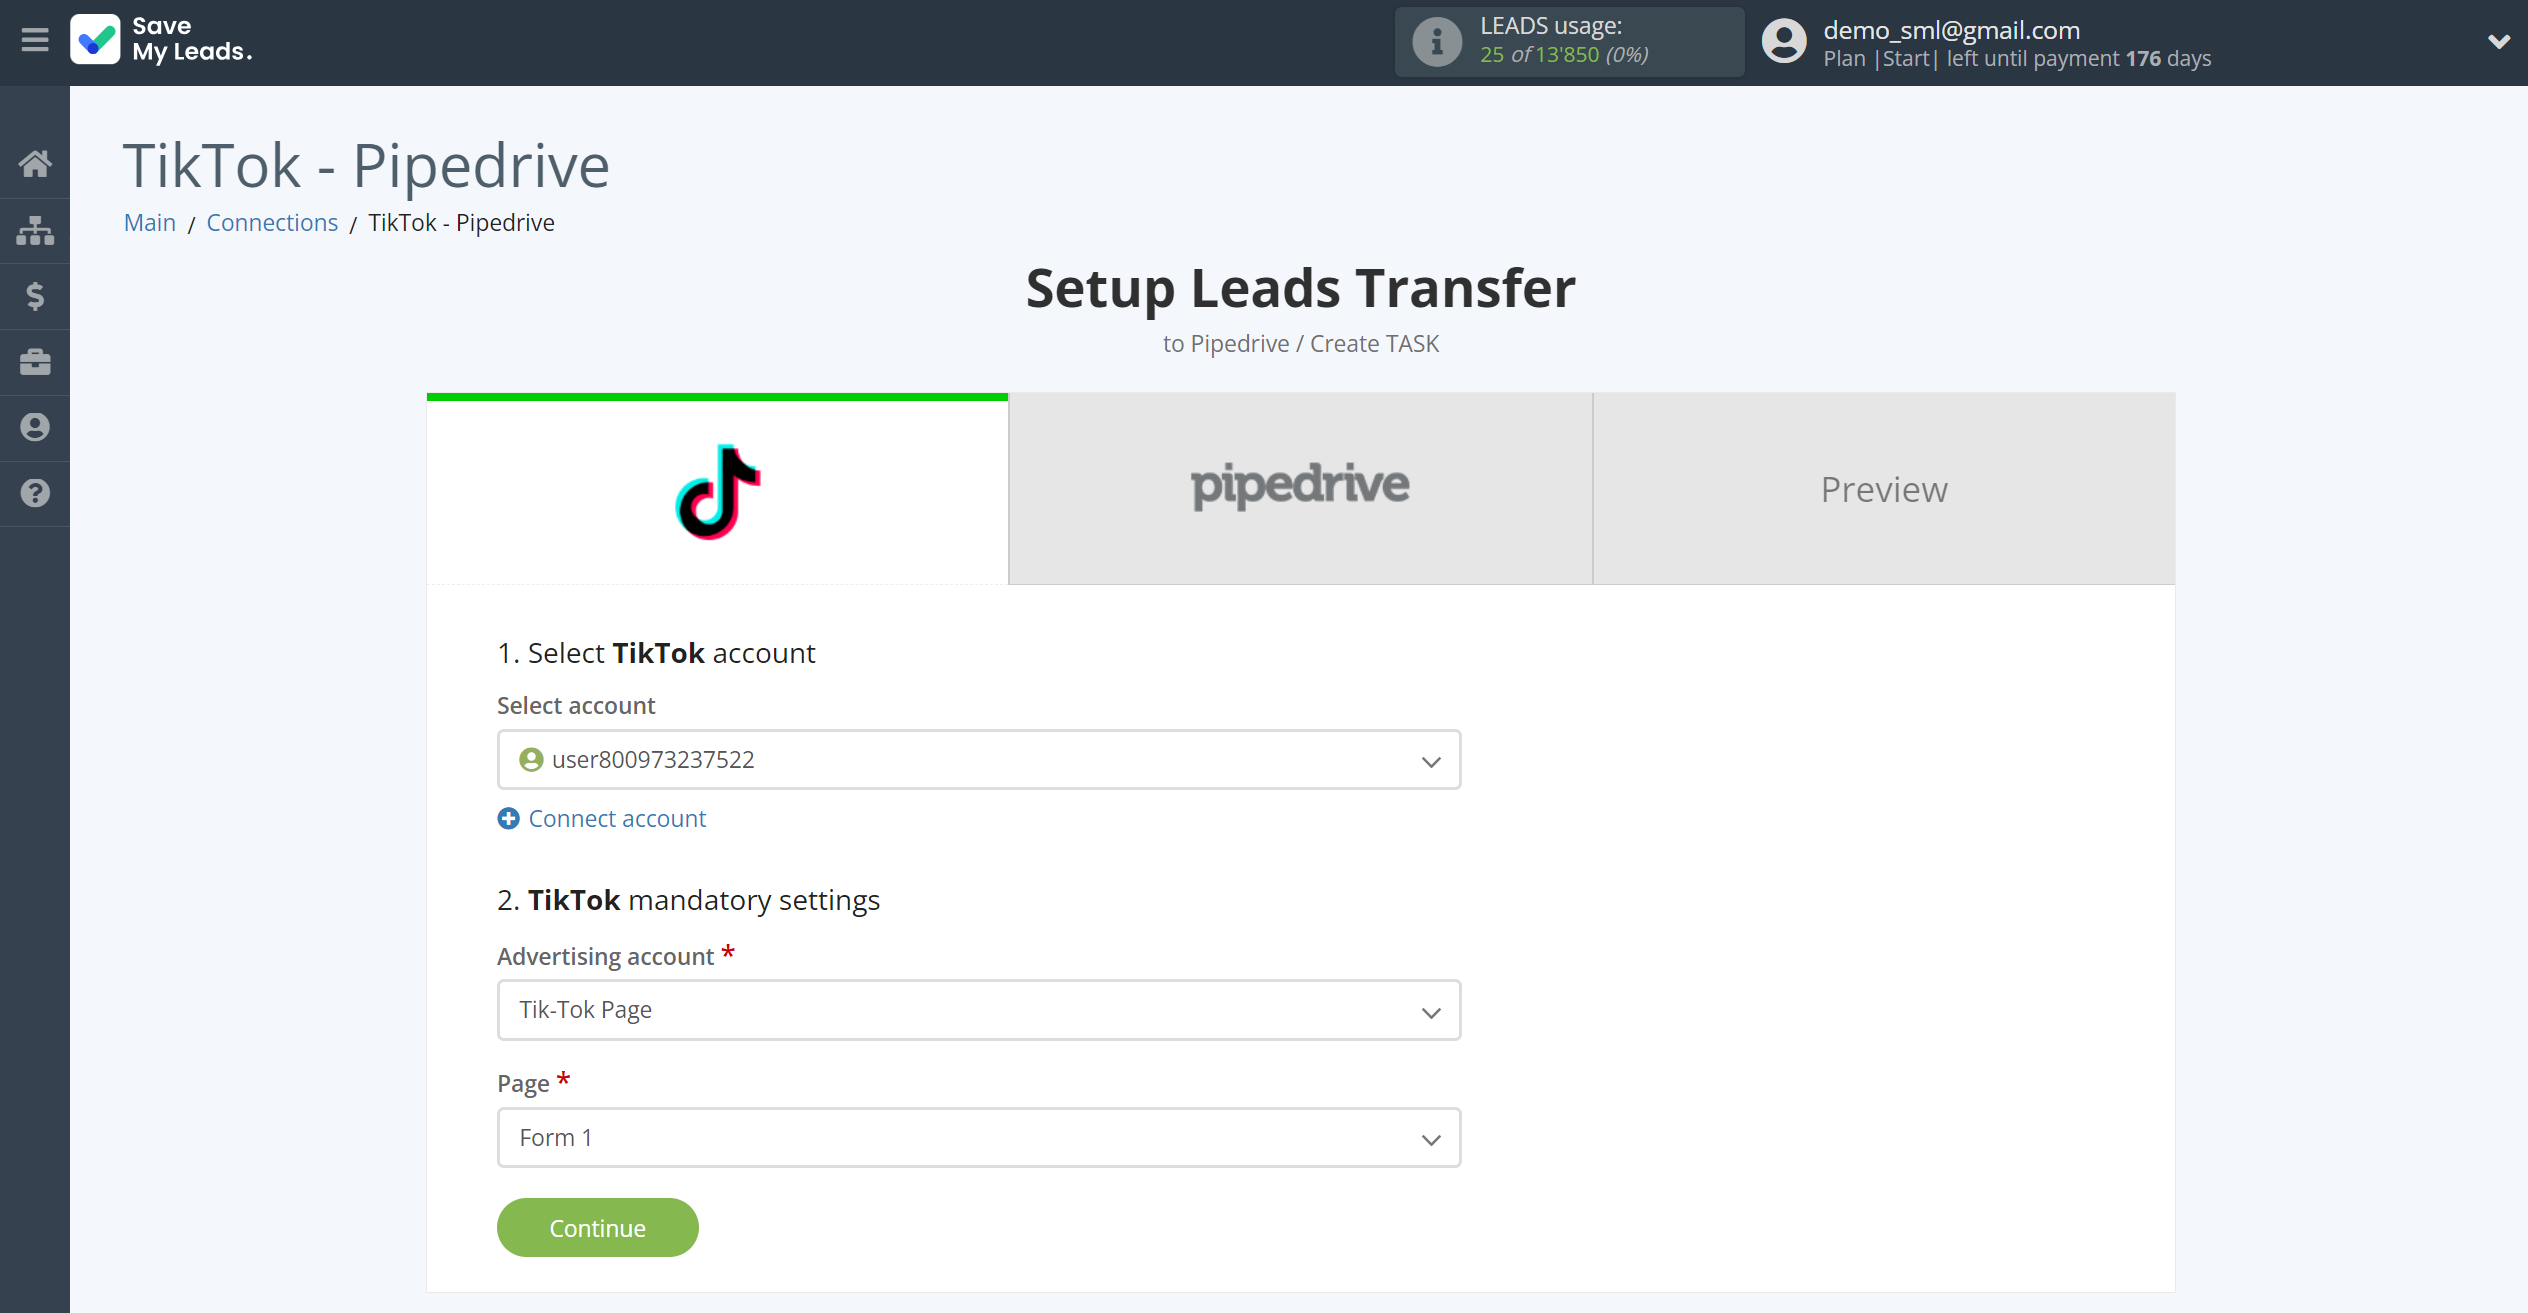2528x1313 pixels.
Task: Click the account menu expand arrow
Action: pos(2498,42)
